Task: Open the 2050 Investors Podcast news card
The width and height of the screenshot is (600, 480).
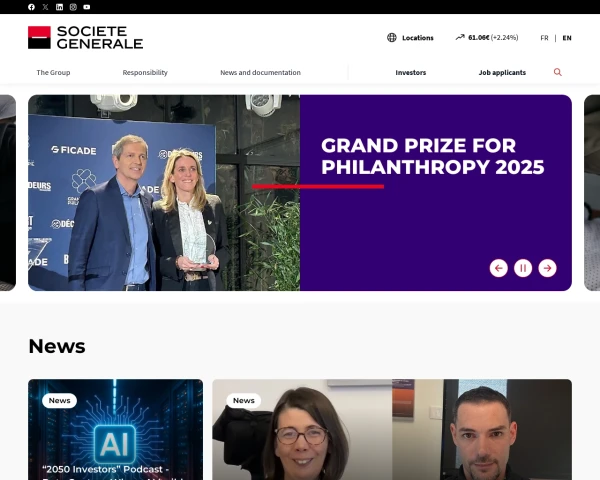Action: 116,429
